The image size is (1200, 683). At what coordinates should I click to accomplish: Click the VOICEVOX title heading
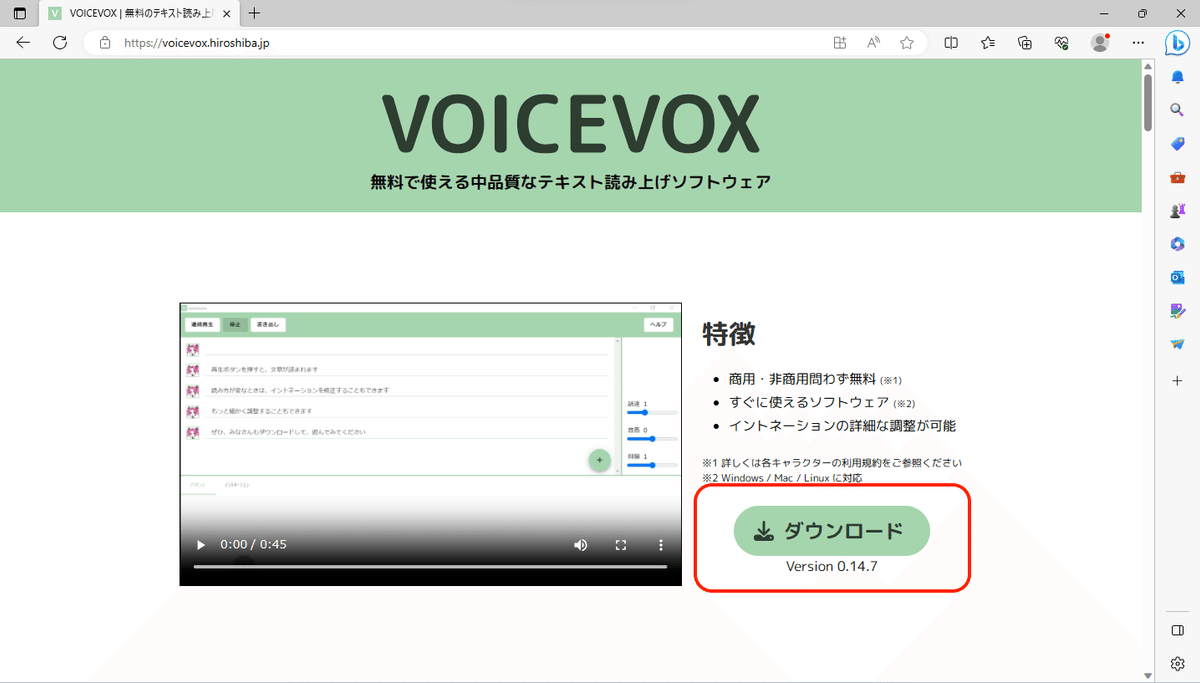pyautogui.click(x=570, y=124)
